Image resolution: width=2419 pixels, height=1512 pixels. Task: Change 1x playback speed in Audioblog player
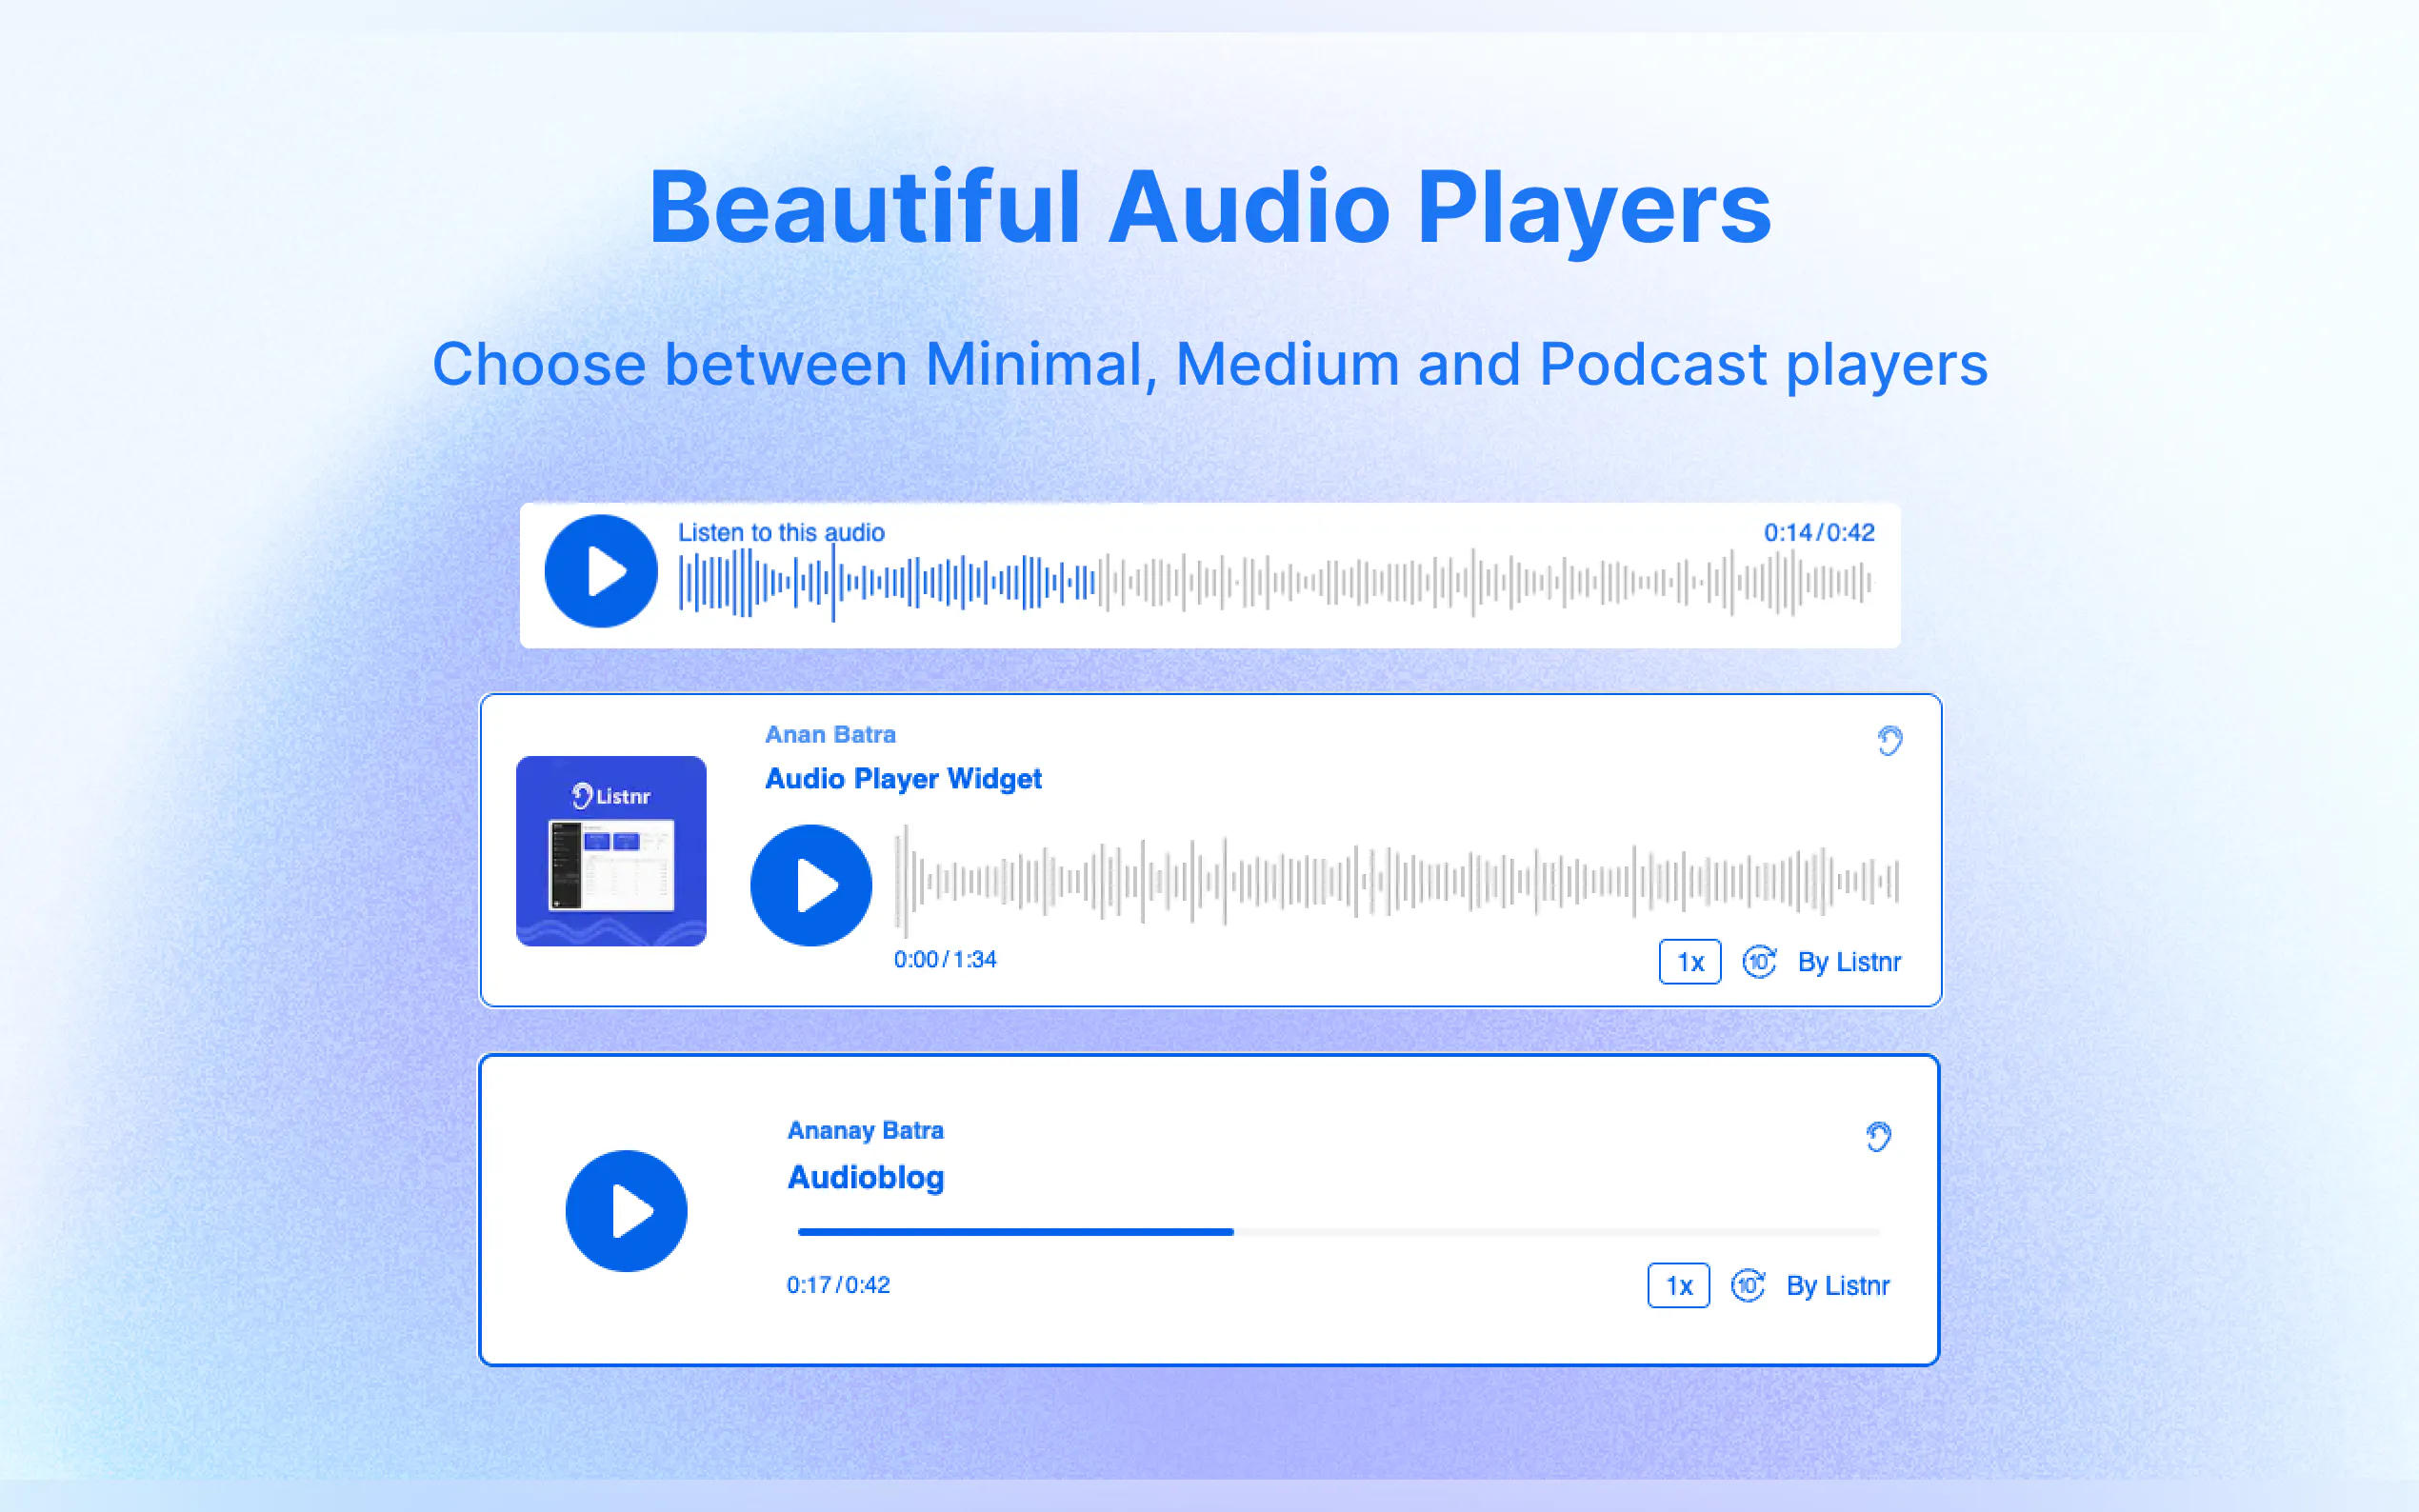point(1678,1285)
